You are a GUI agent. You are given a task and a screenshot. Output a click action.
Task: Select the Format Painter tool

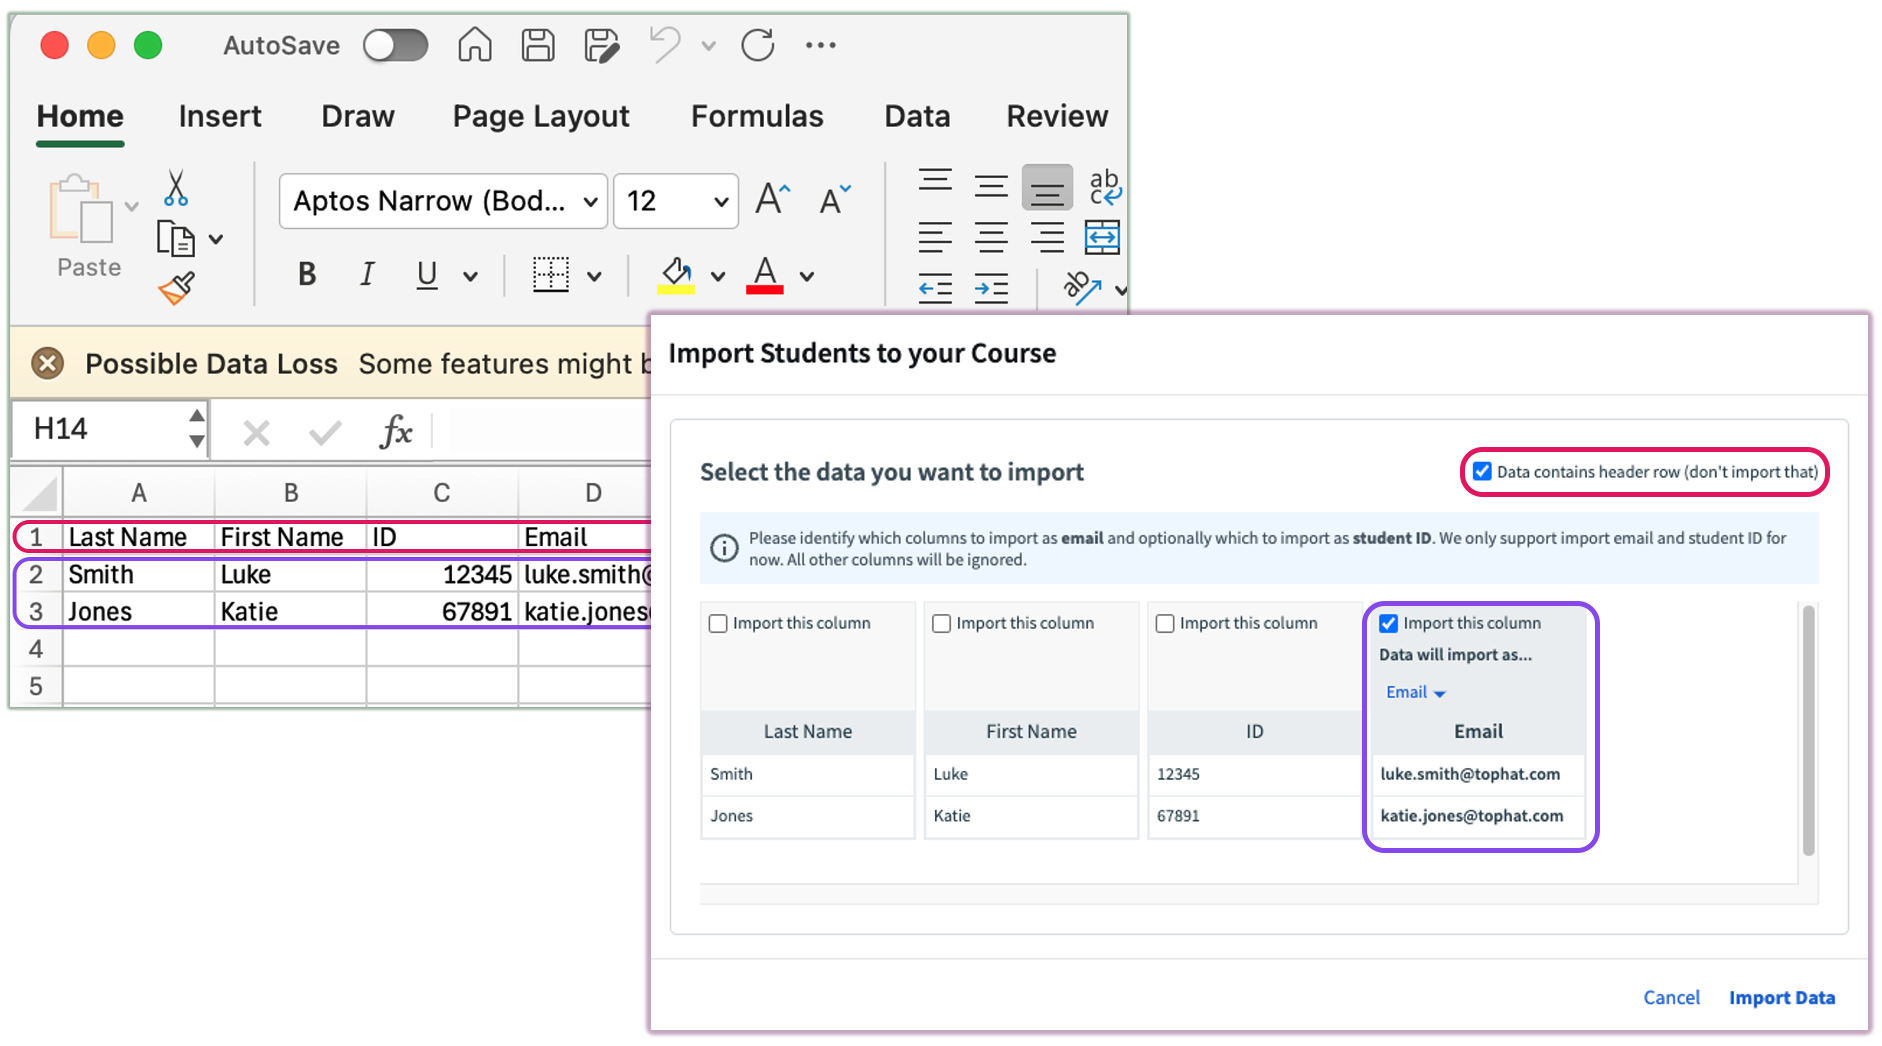[x=176, y=290]
